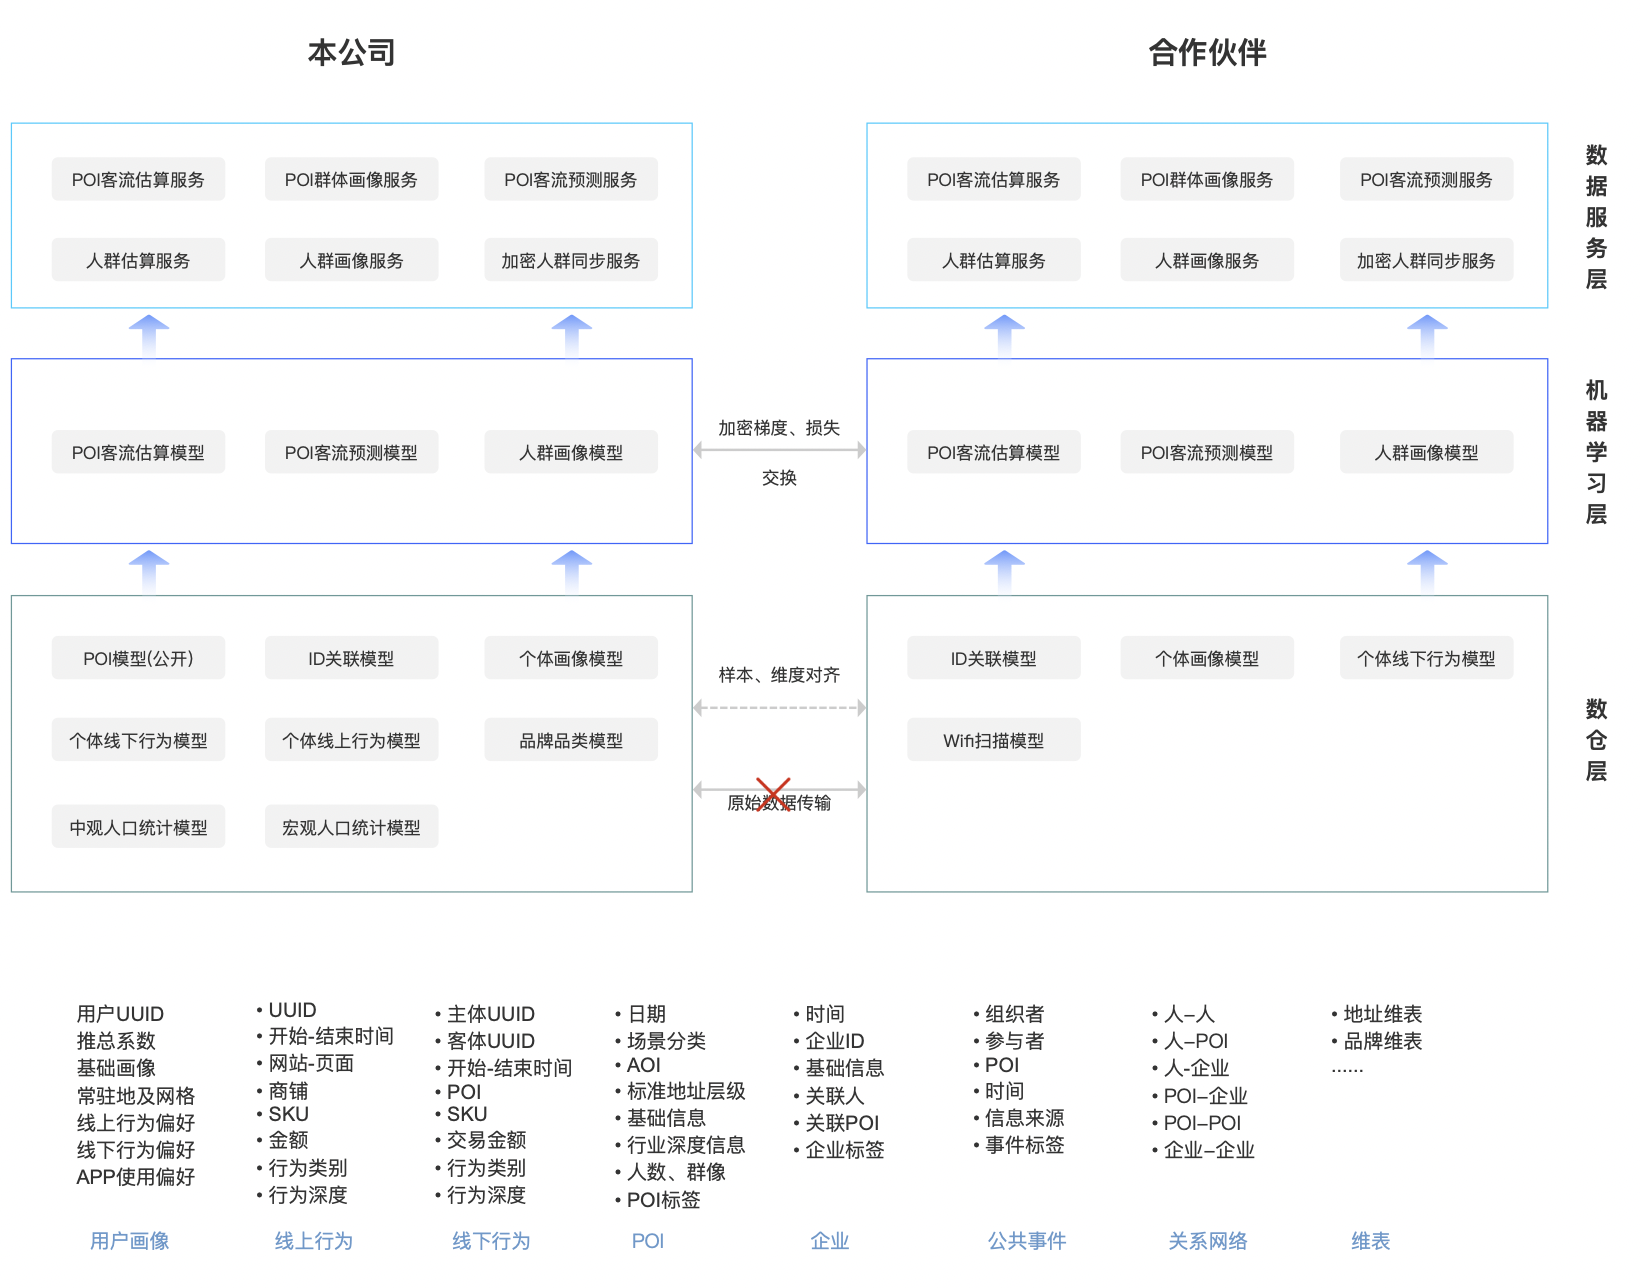Click the 用户UUID item

[x=120, y=1014]
